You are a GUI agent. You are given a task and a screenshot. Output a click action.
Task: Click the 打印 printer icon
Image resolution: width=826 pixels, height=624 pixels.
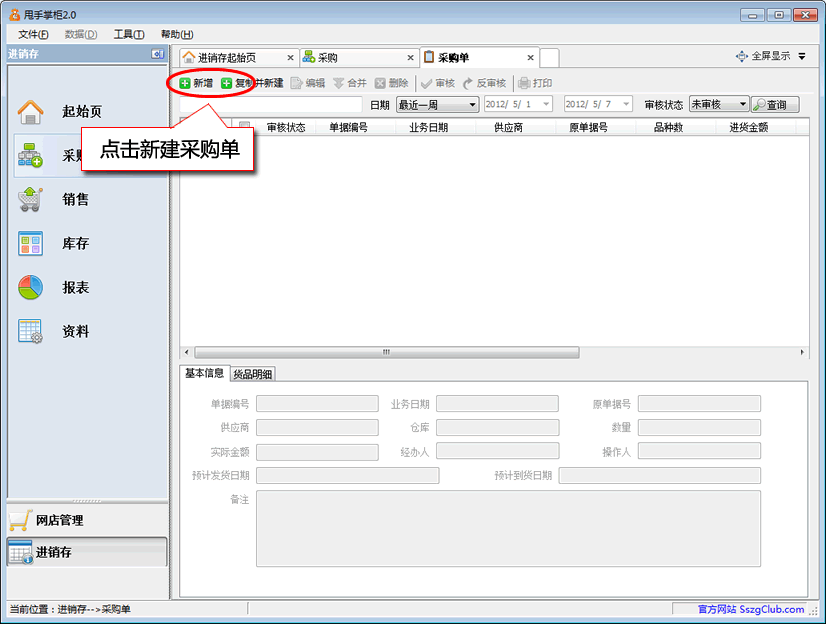click(524, 83)
